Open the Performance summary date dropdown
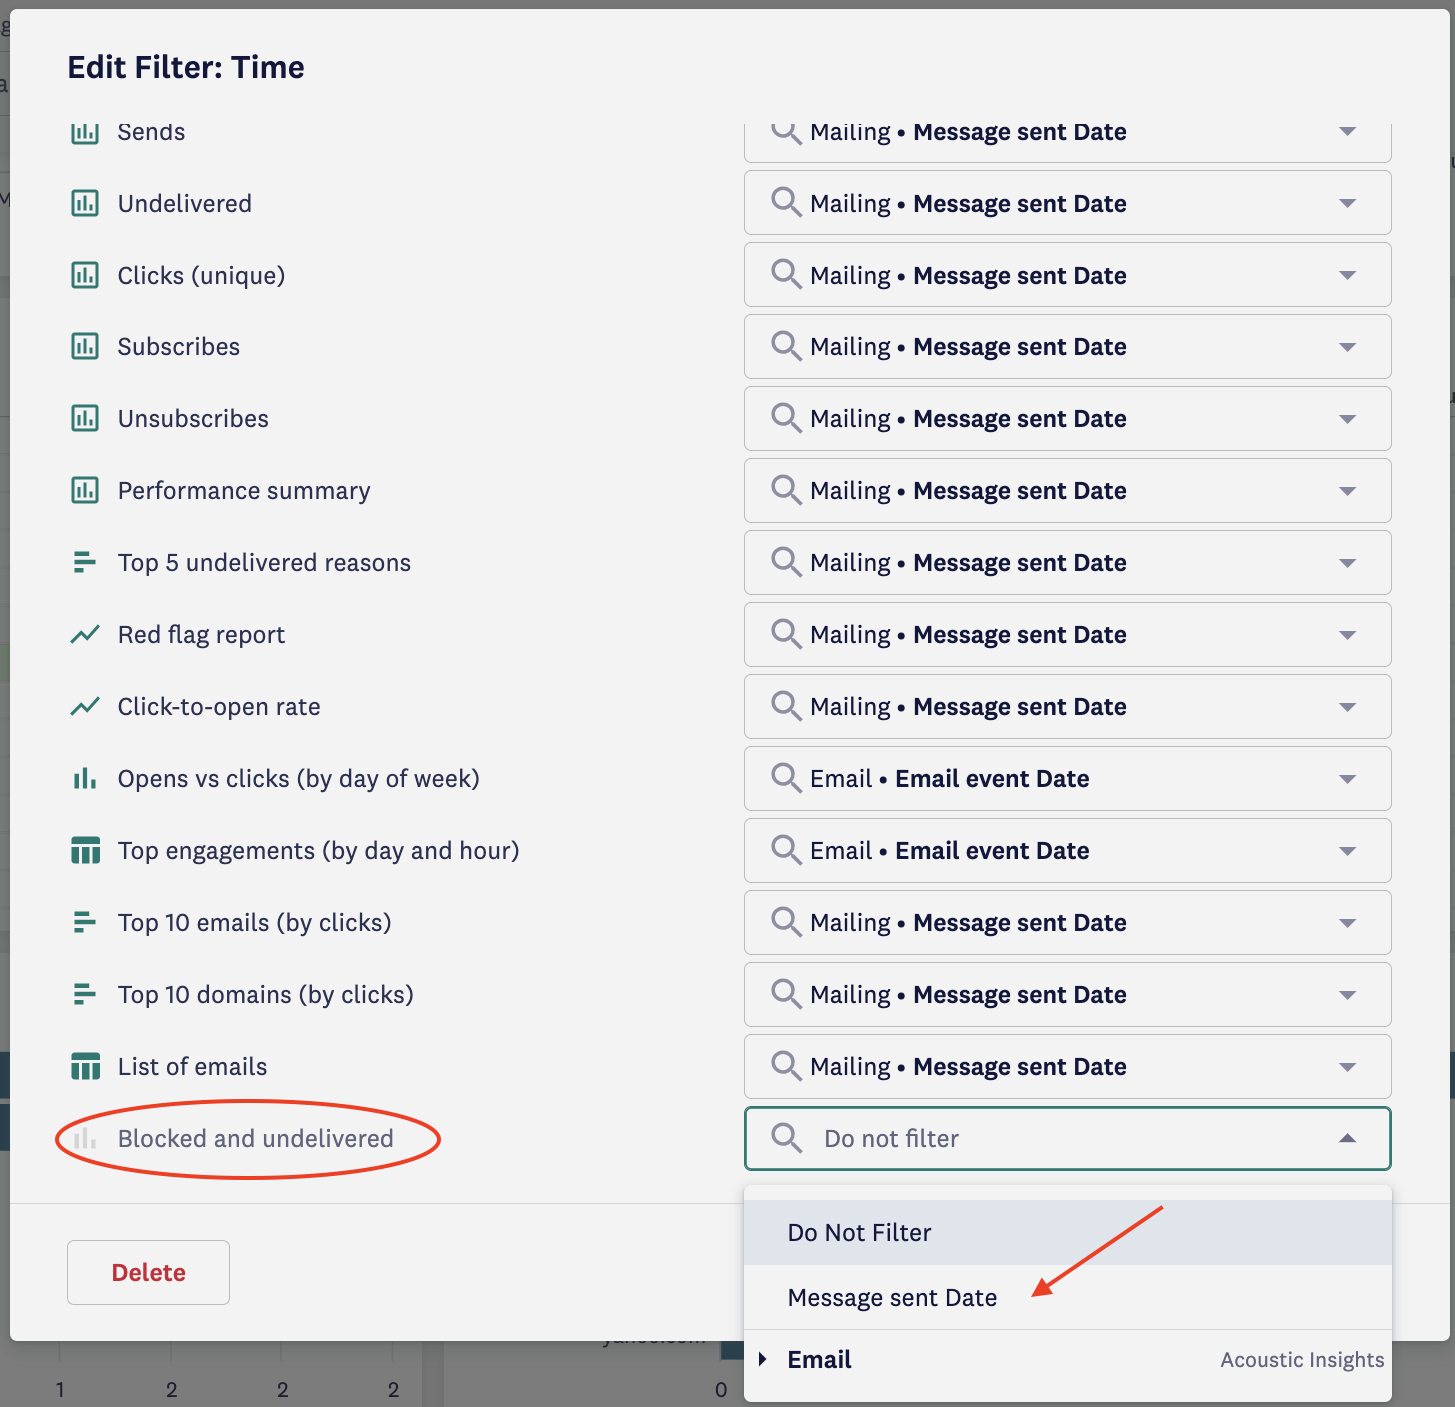Screen dimensions: 1455x1407 point(1347,491)
